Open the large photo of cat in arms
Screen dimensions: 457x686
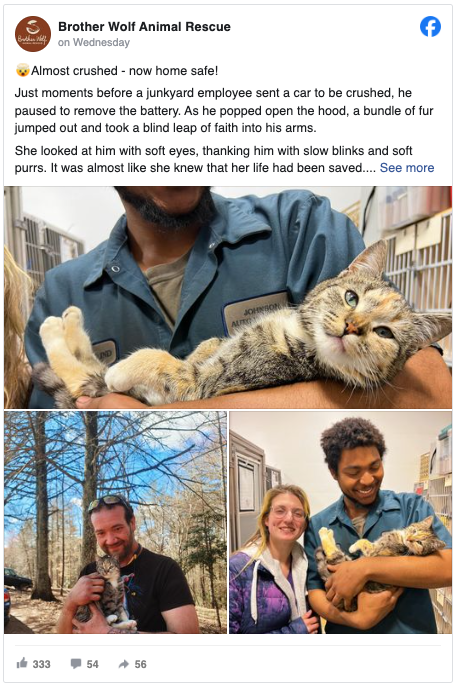point(228,298)
